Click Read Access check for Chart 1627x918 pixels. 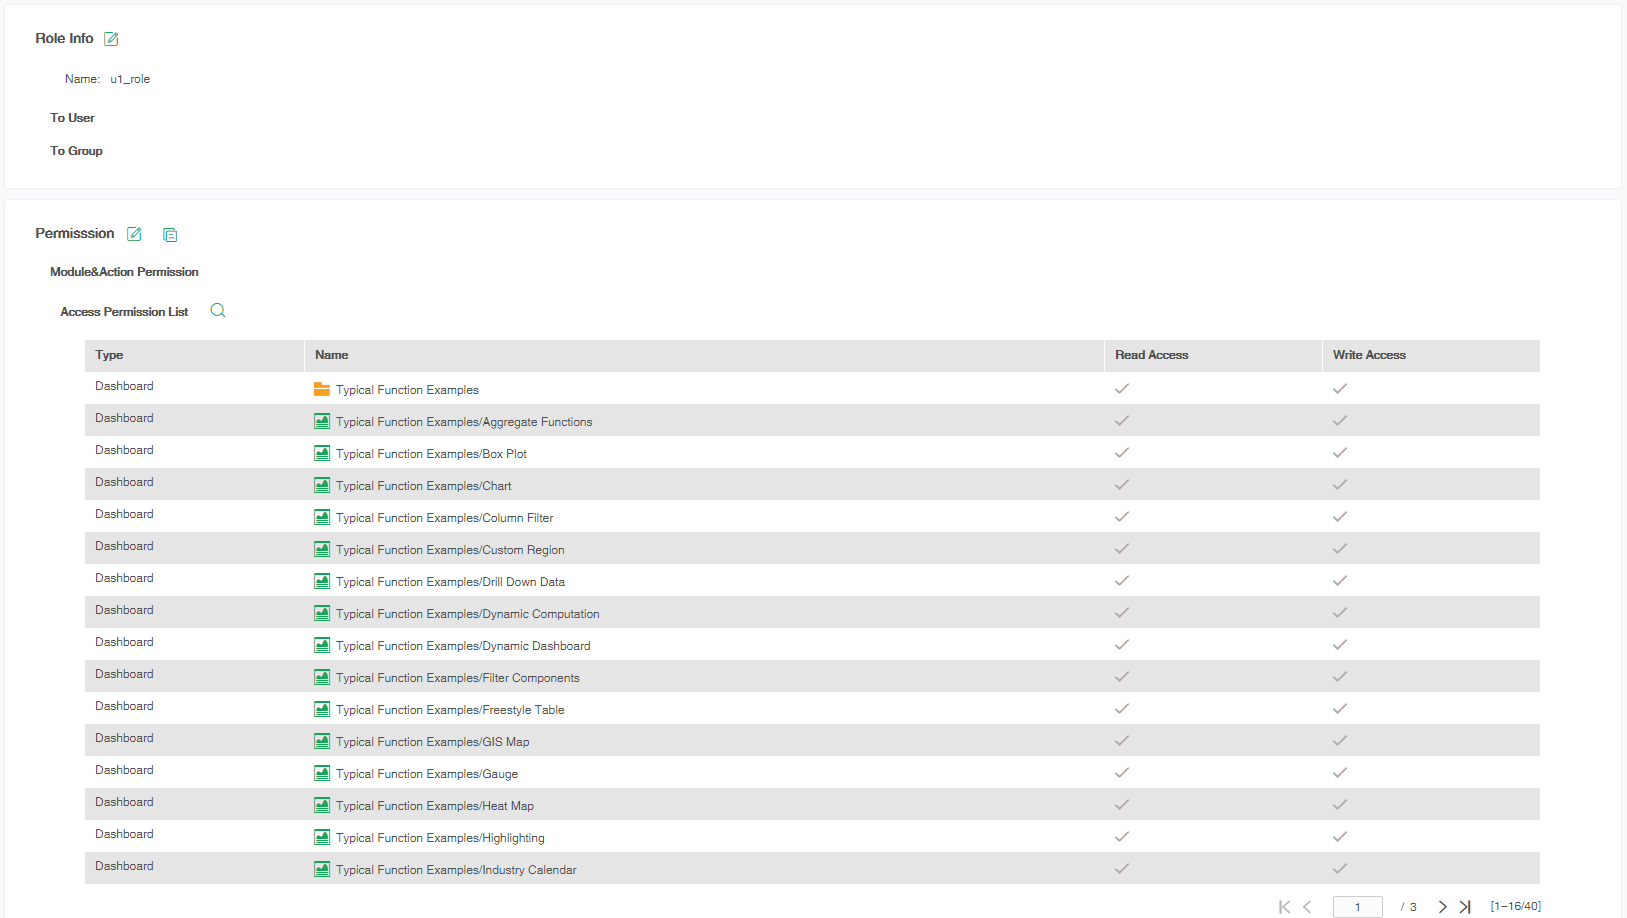(x=1122, y=484)
